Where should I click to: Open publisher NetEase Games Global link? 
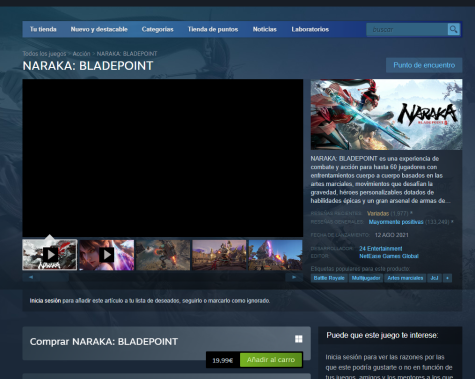tap(389, 256)
